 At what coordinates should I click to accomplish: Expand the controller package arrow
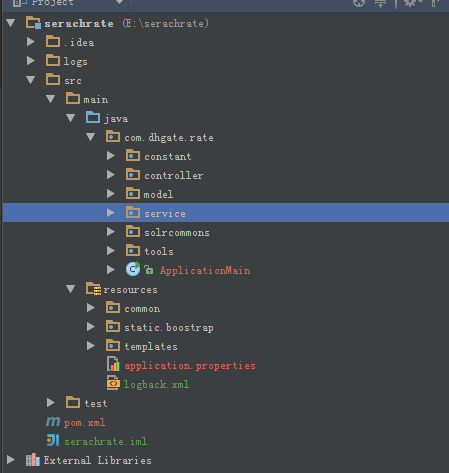coord(111,175)
